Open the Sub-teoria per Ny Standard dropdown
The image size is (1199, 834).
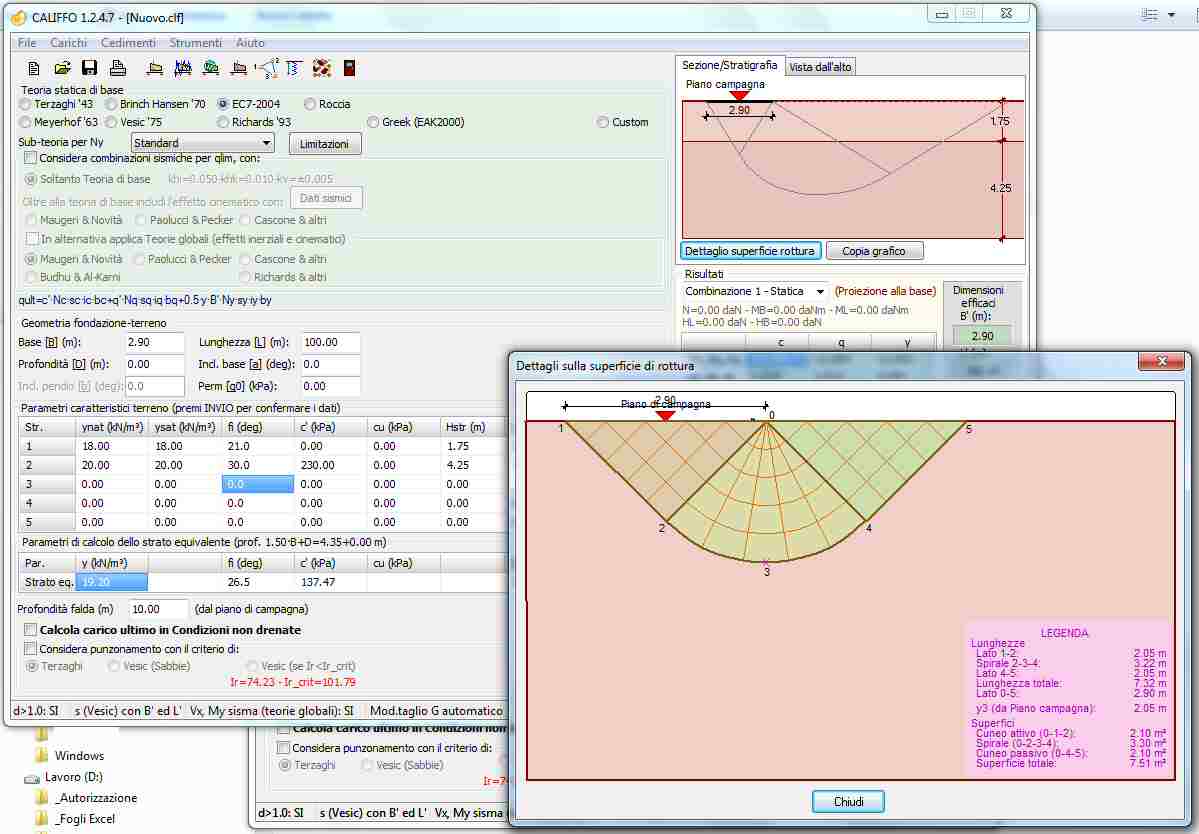pyautogui.click(x=203, y=143)
